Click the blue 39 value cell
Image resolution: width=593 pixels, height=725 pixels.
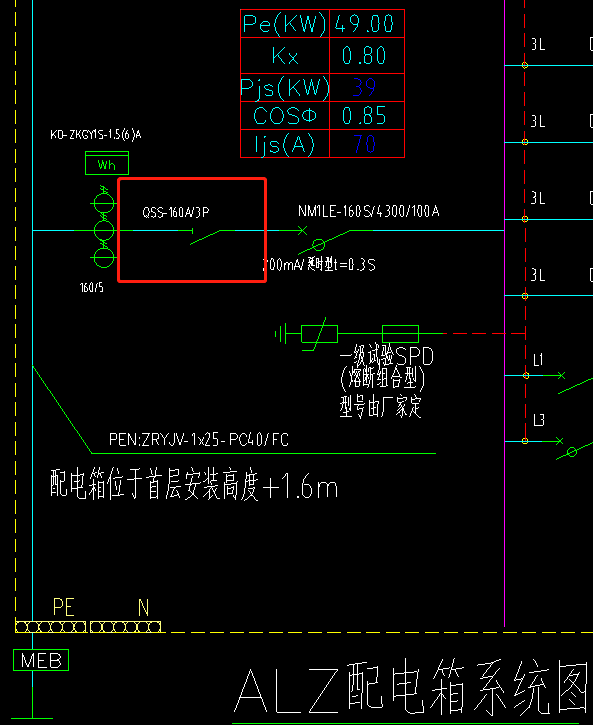pos(367,87)
